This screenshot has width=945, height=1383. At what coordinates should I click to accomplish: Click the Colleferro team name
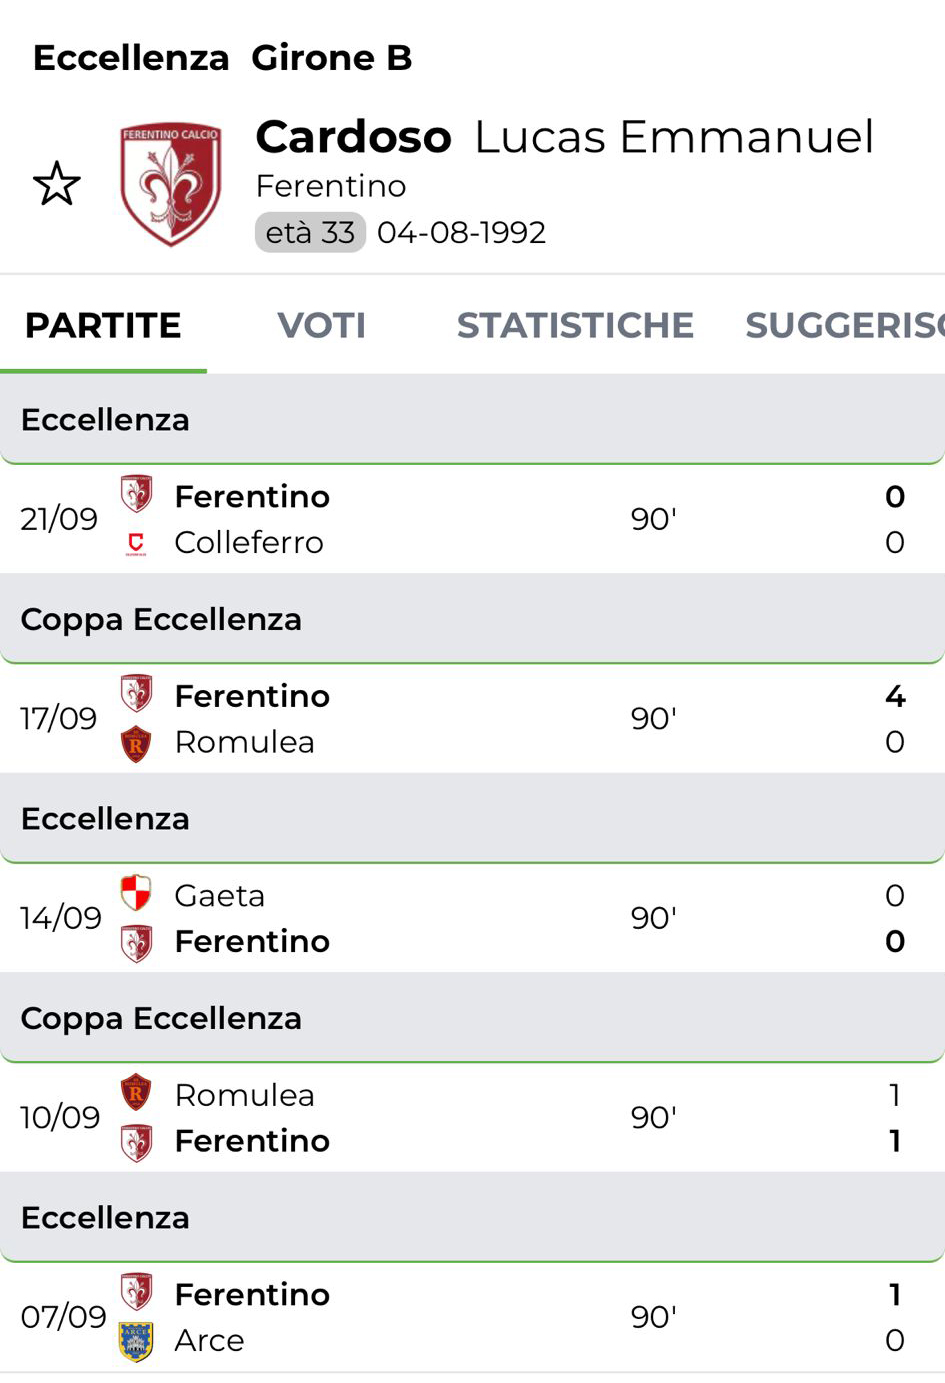[249, 543]
